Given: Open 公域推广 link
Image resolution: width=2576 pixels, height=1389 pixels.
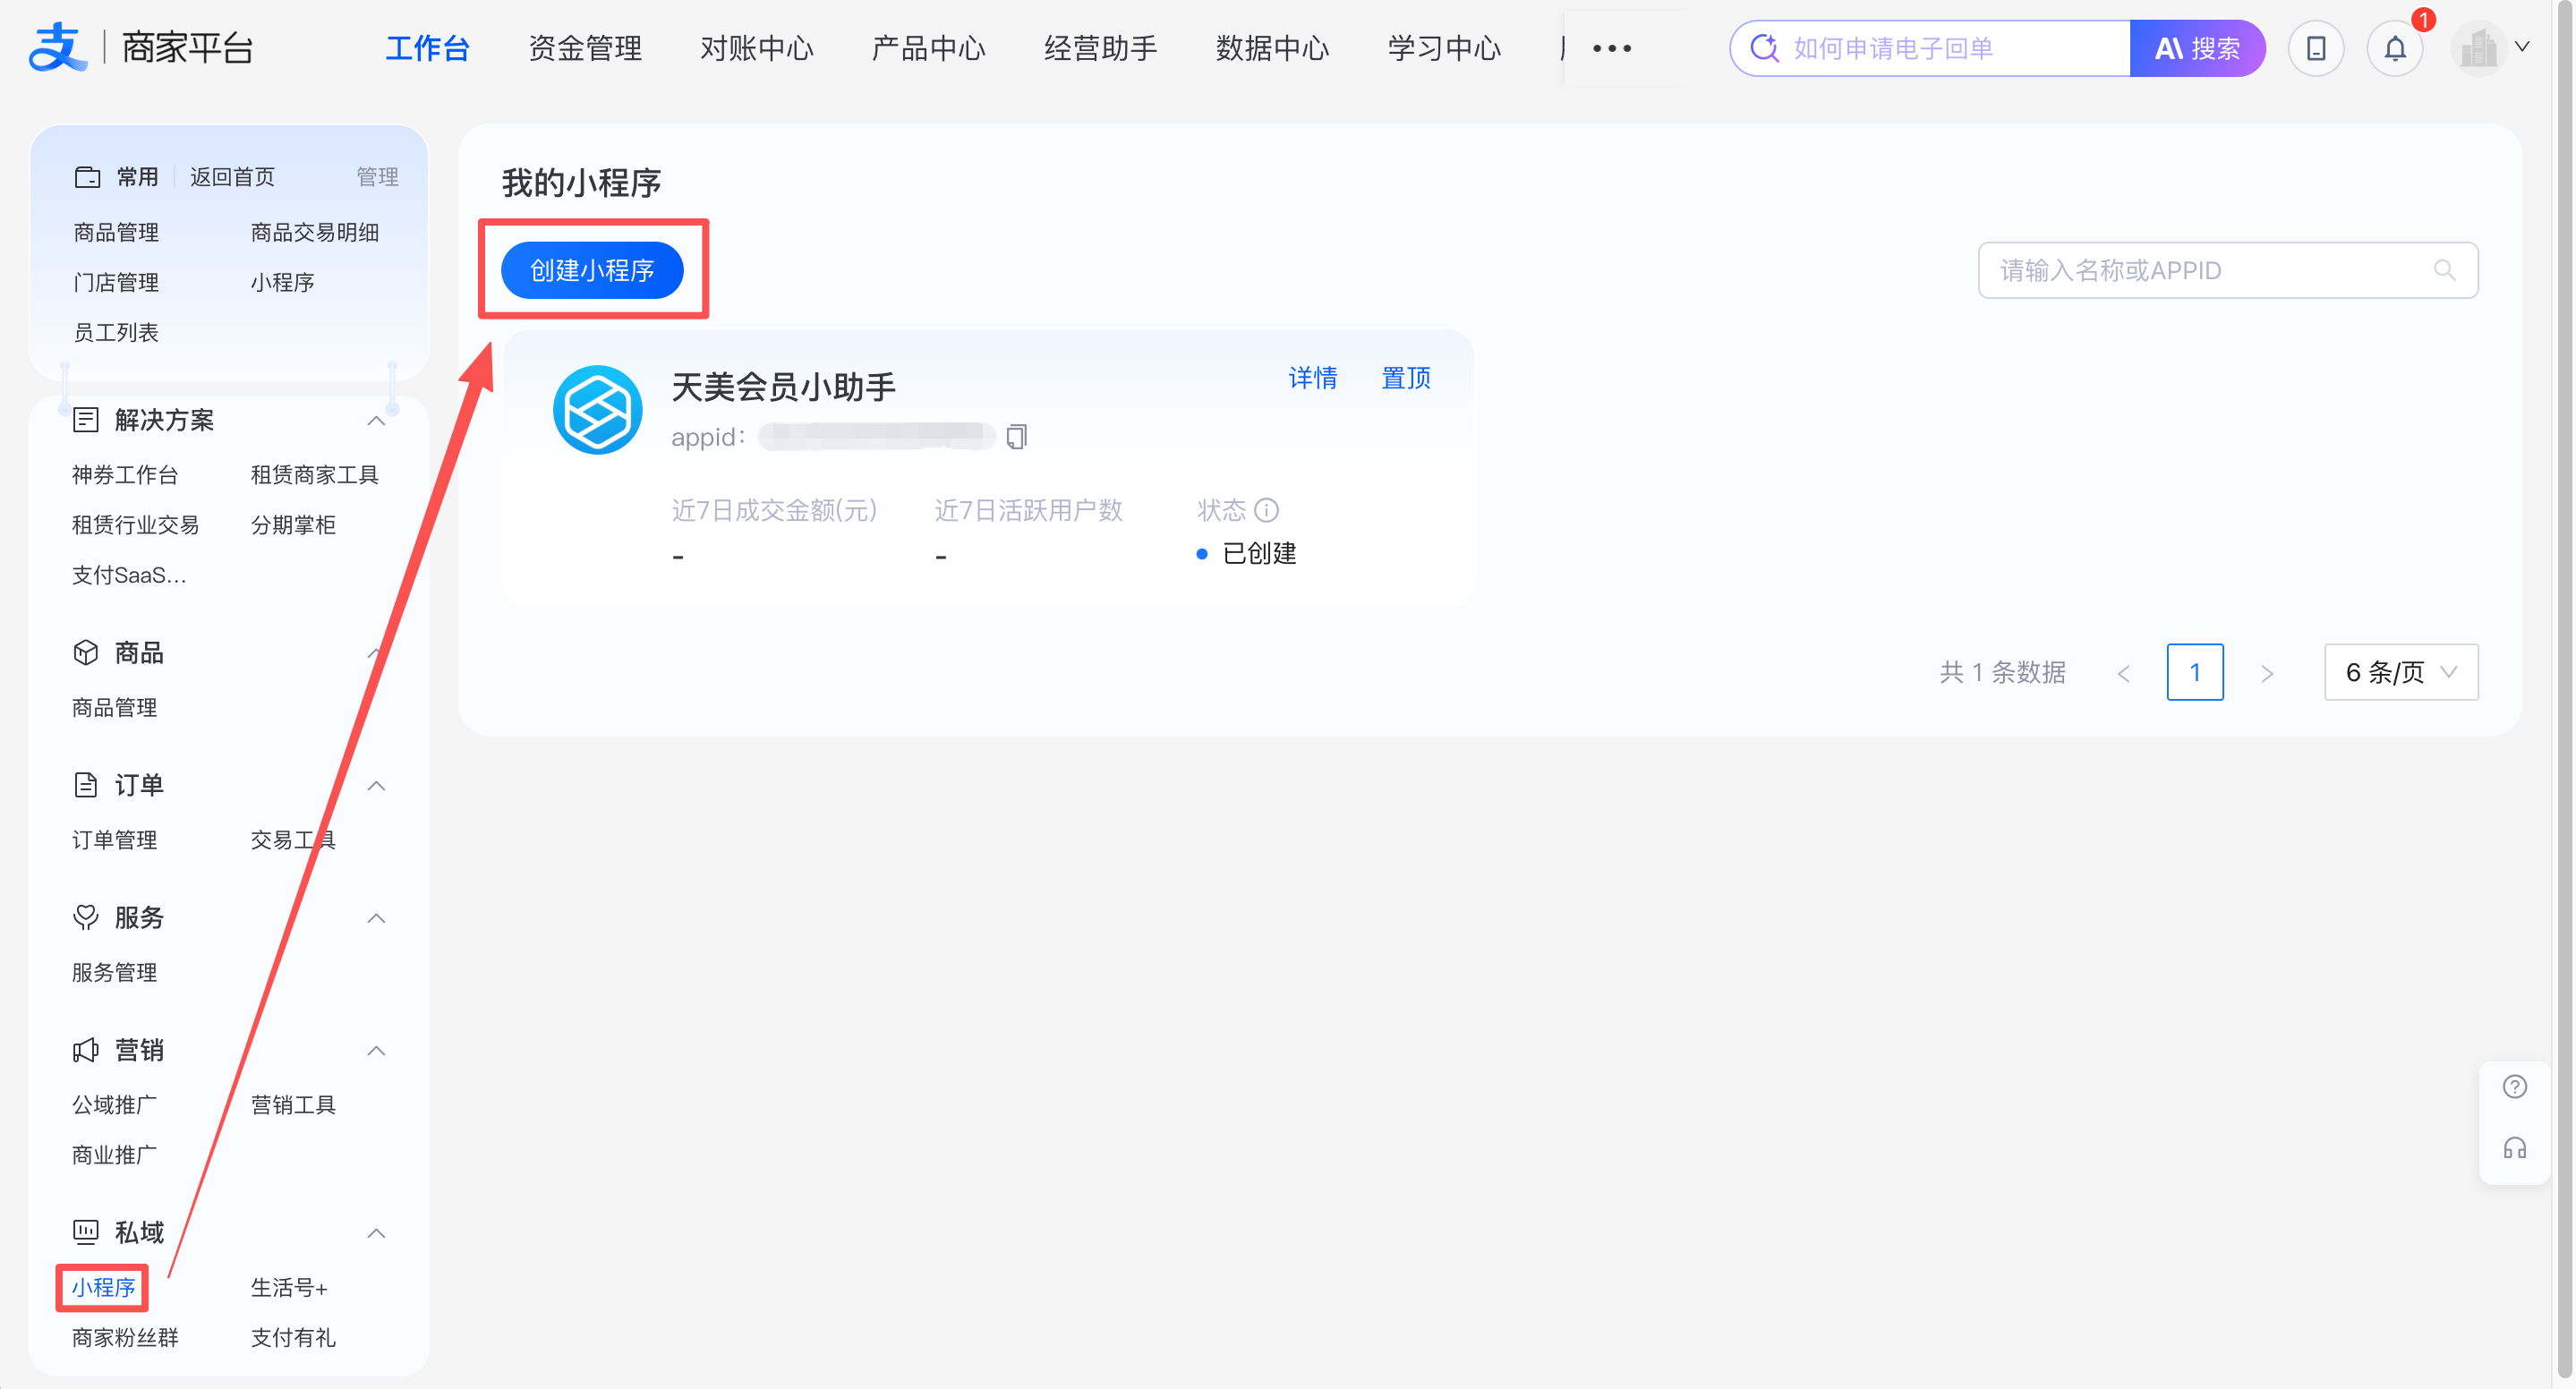Looking at the screenshot, I should tap(114, 1104).
